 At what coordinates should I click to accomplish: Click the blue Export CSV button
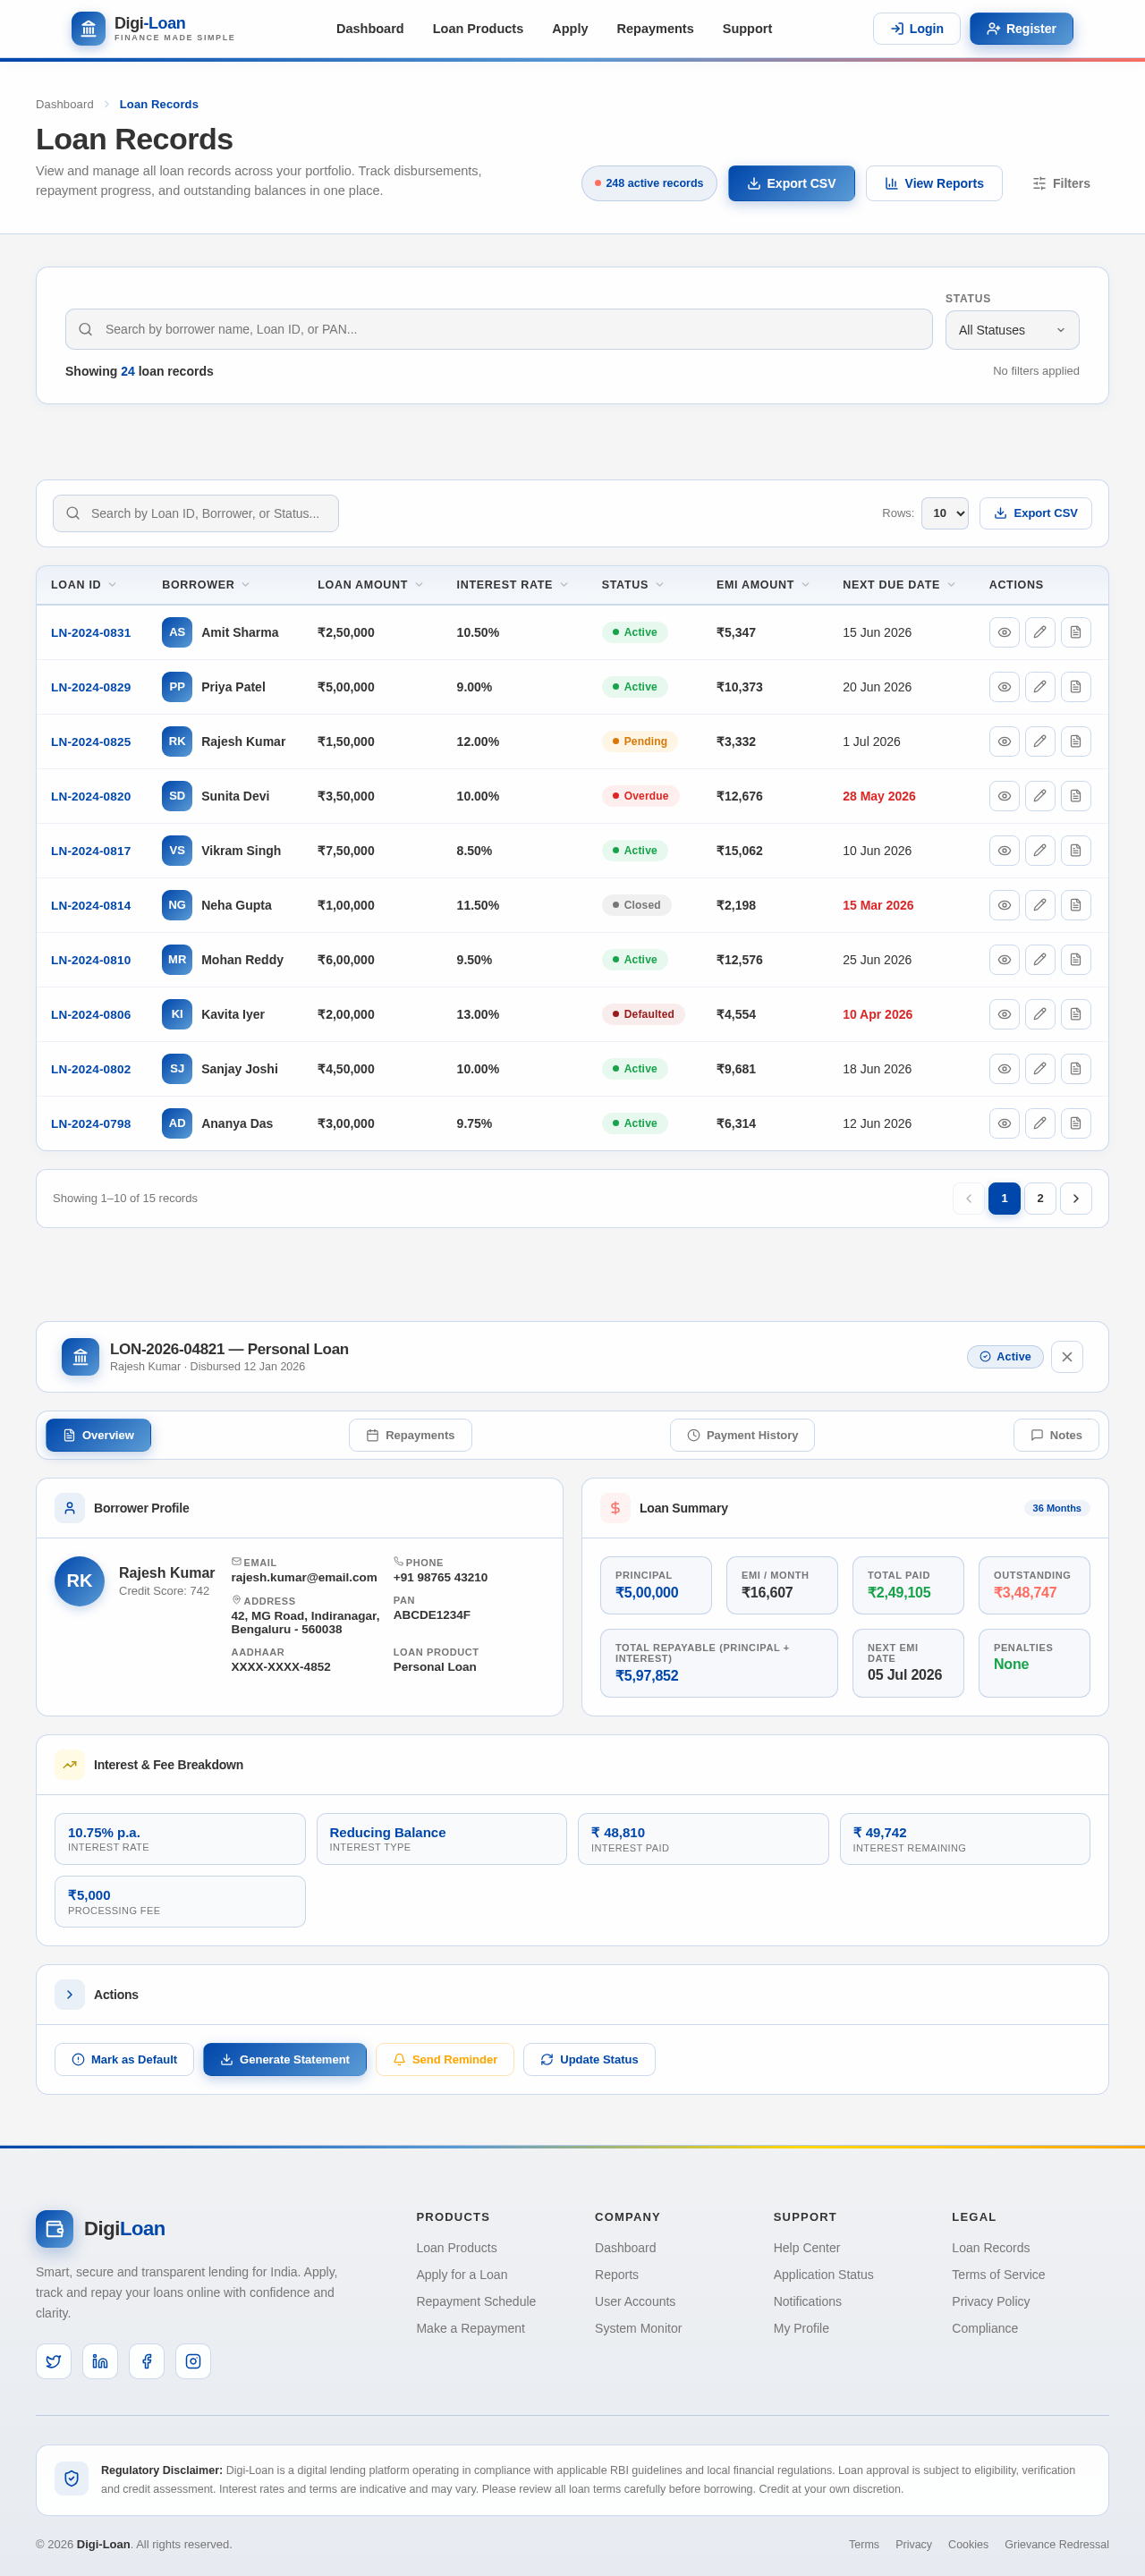pos(791,183)
